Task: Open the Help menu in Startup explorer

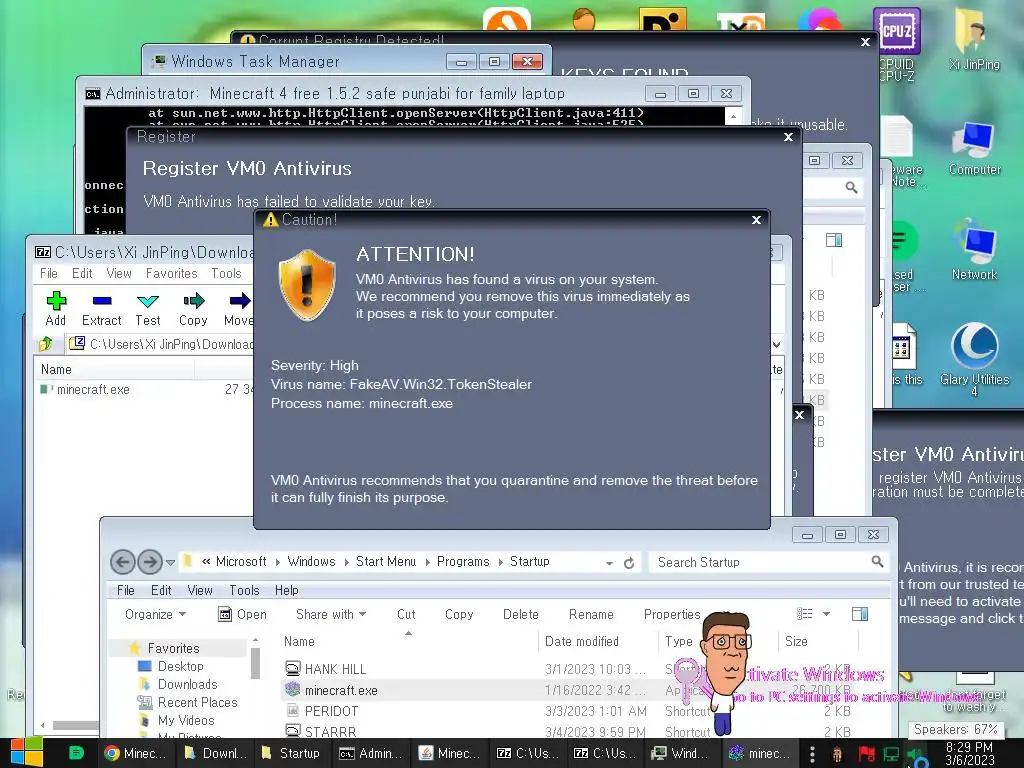Action: pyautogui.click(x=287, y=590)
